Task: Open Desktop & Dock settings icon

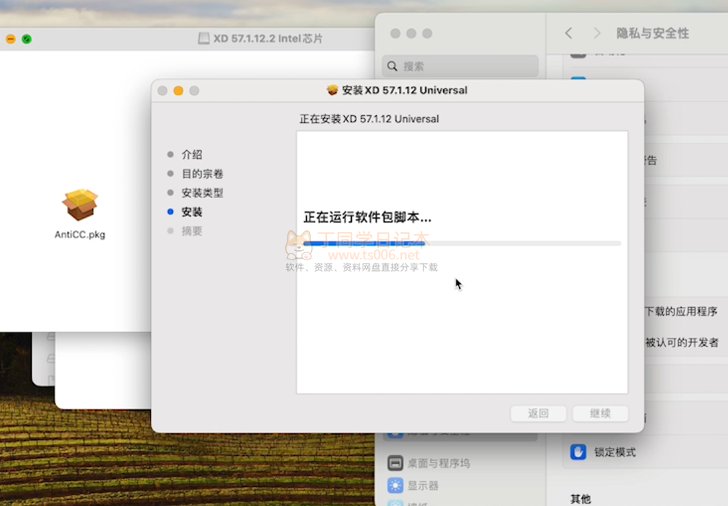Action: 395,464
